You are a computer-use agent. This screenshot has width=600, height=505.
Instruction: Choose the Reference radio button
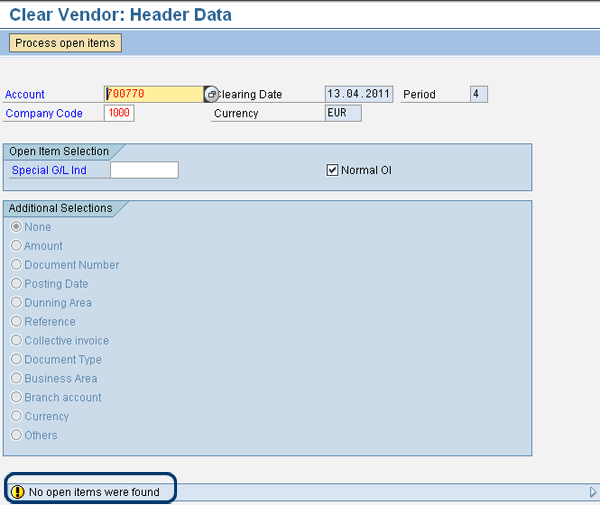[x=16, y=322]
